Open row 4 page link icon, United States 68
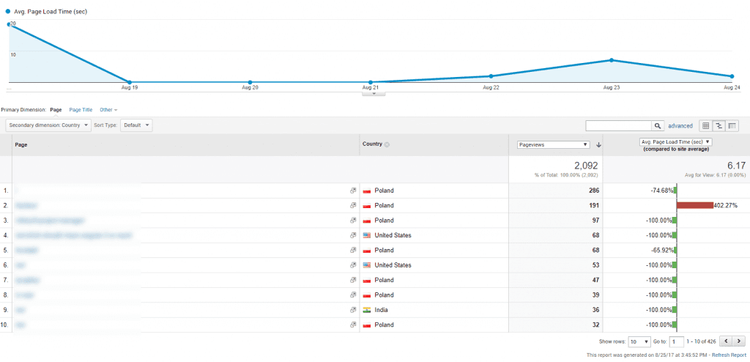This screenshot has width=750, height=362. (x=353, y=235)
